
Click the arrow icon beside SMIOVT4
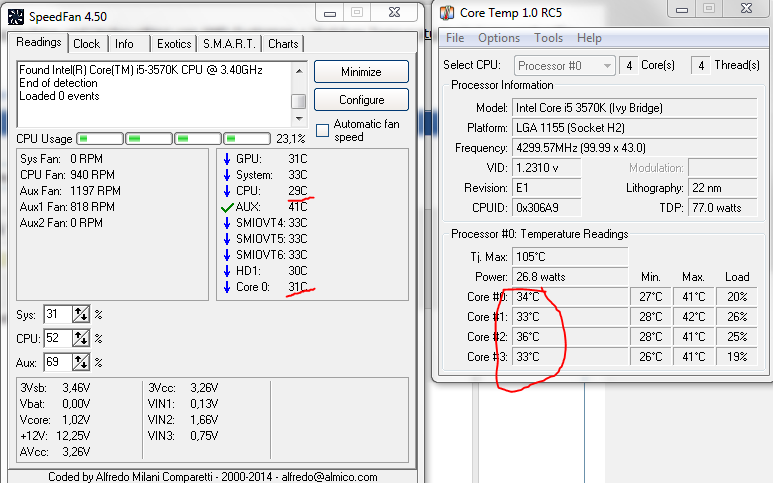tap(227, 223)
